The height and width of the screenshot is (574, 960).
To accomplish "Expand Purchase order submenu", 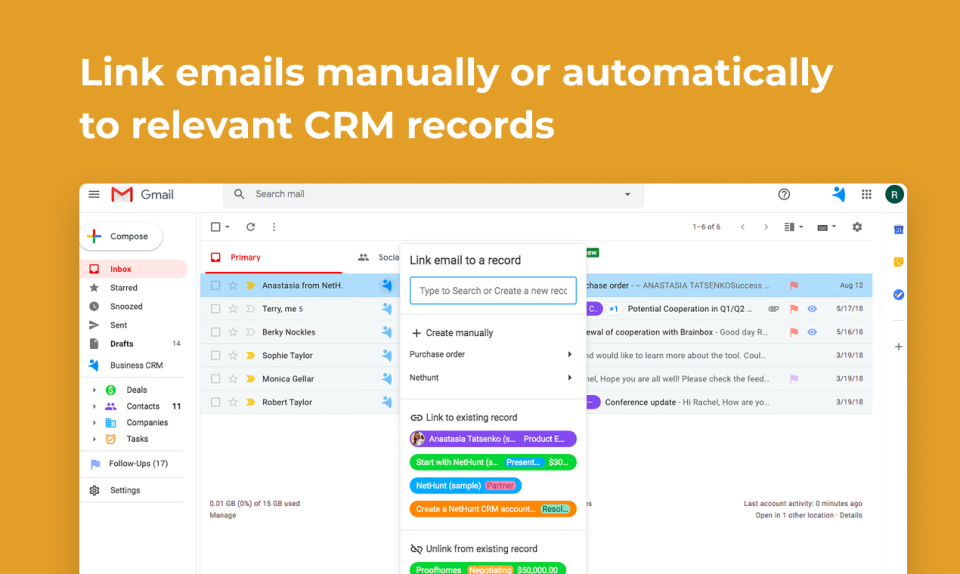I will point(569,354).
